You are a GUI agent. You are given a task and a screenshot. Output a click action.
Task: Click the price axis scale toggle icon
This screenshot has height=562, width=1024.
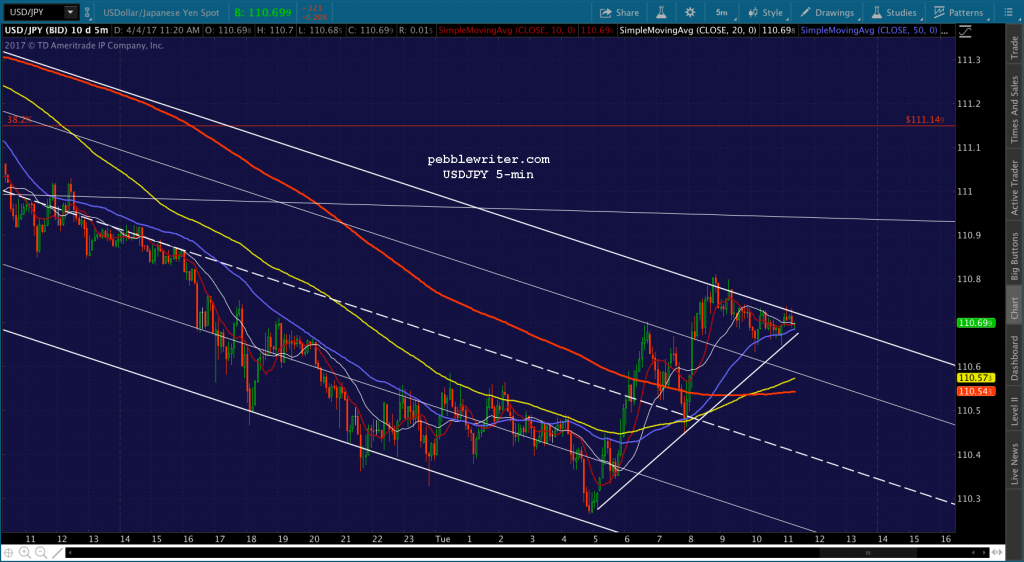965,31
